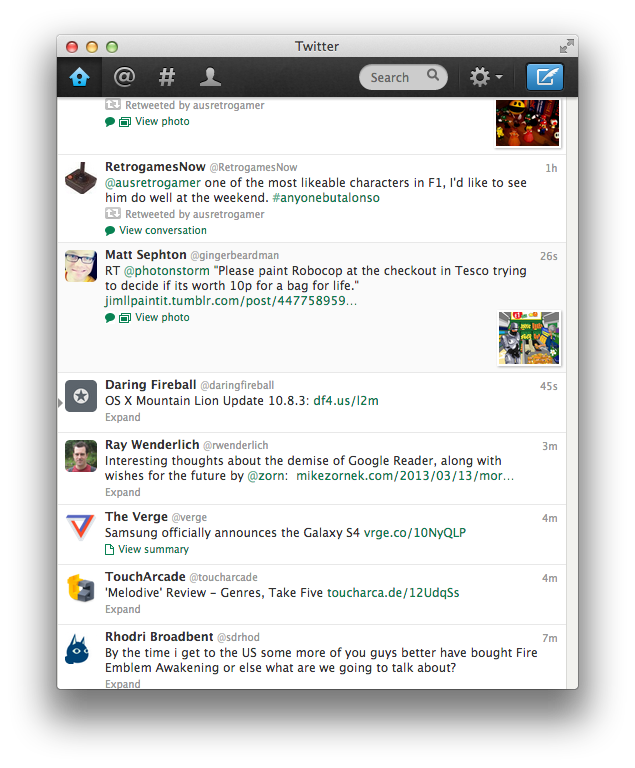Click Rhodri Broadbent's blue avatar
Screen dimensions: 635x768
click(78, 649)
